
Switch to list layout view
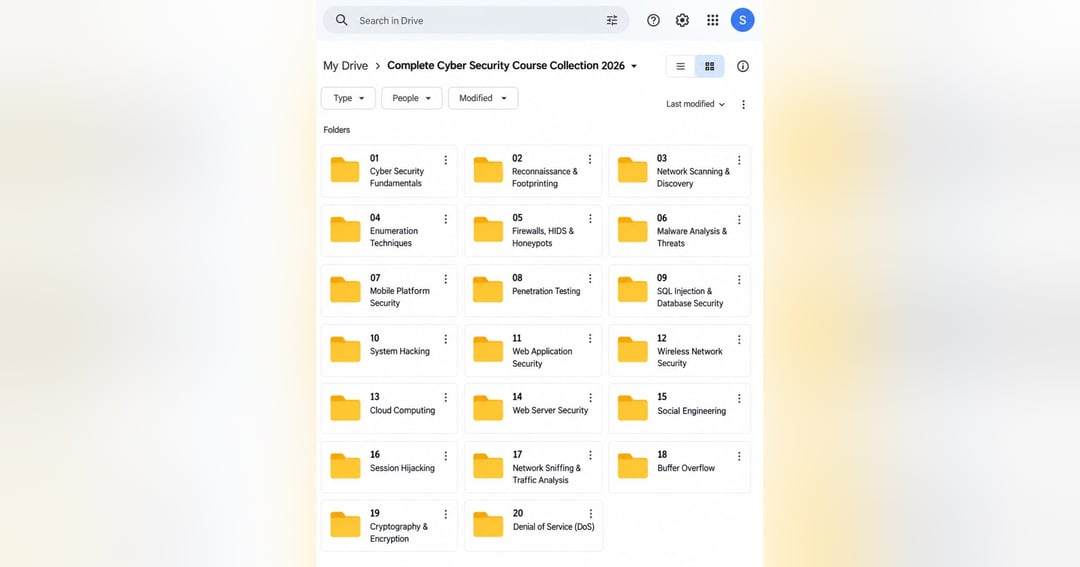(x=681, y=66)
